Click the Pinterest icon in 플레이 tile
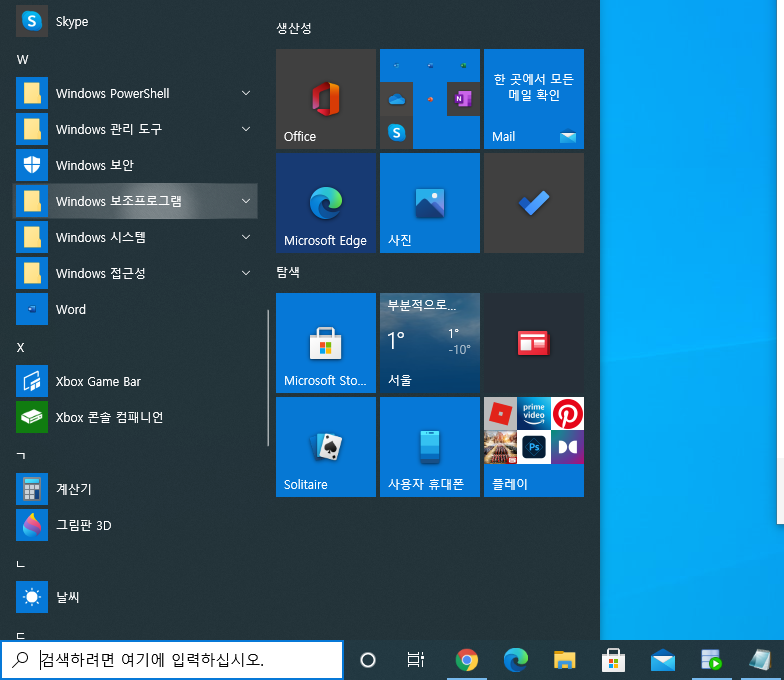Screen dimensions: 784x680 coord(568,414)
